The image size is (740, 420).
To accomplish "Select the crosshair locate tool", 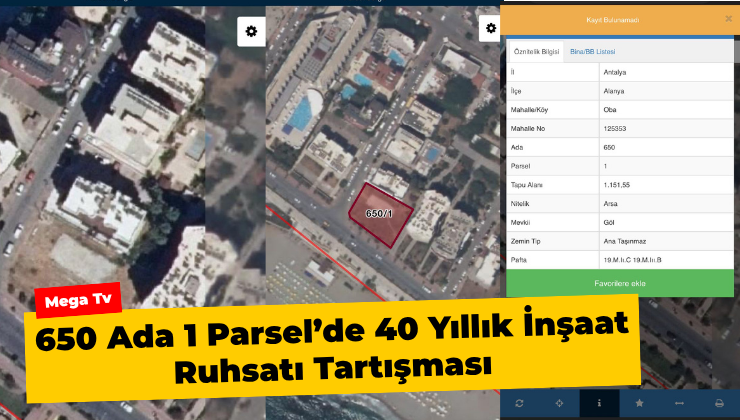I will 559,403.
